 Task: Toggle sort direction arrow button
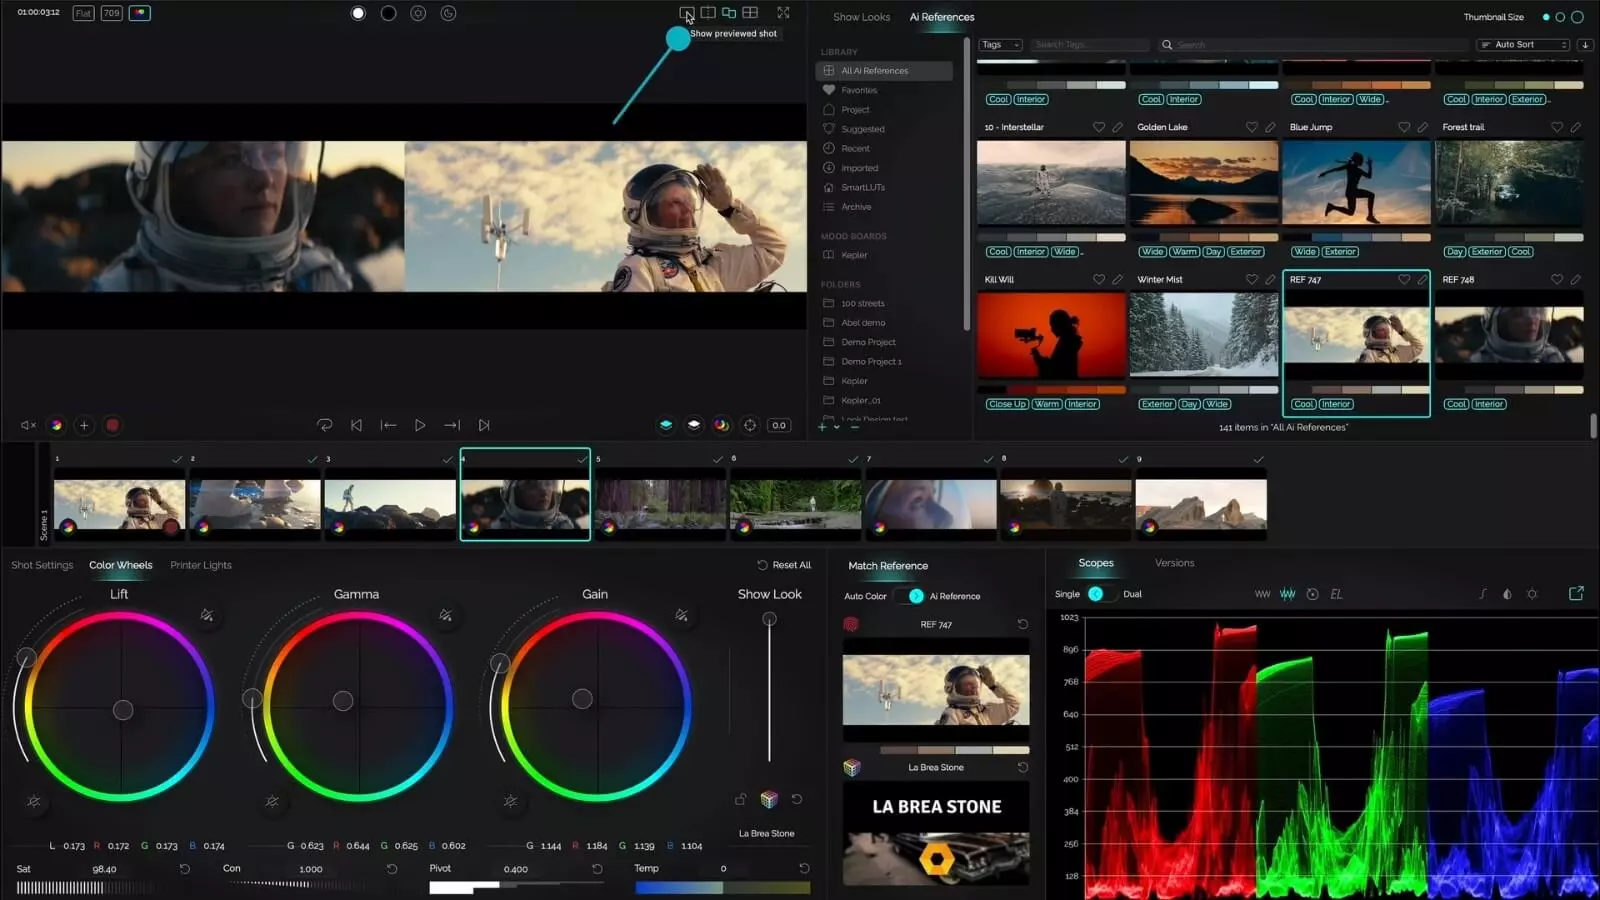1585,45
